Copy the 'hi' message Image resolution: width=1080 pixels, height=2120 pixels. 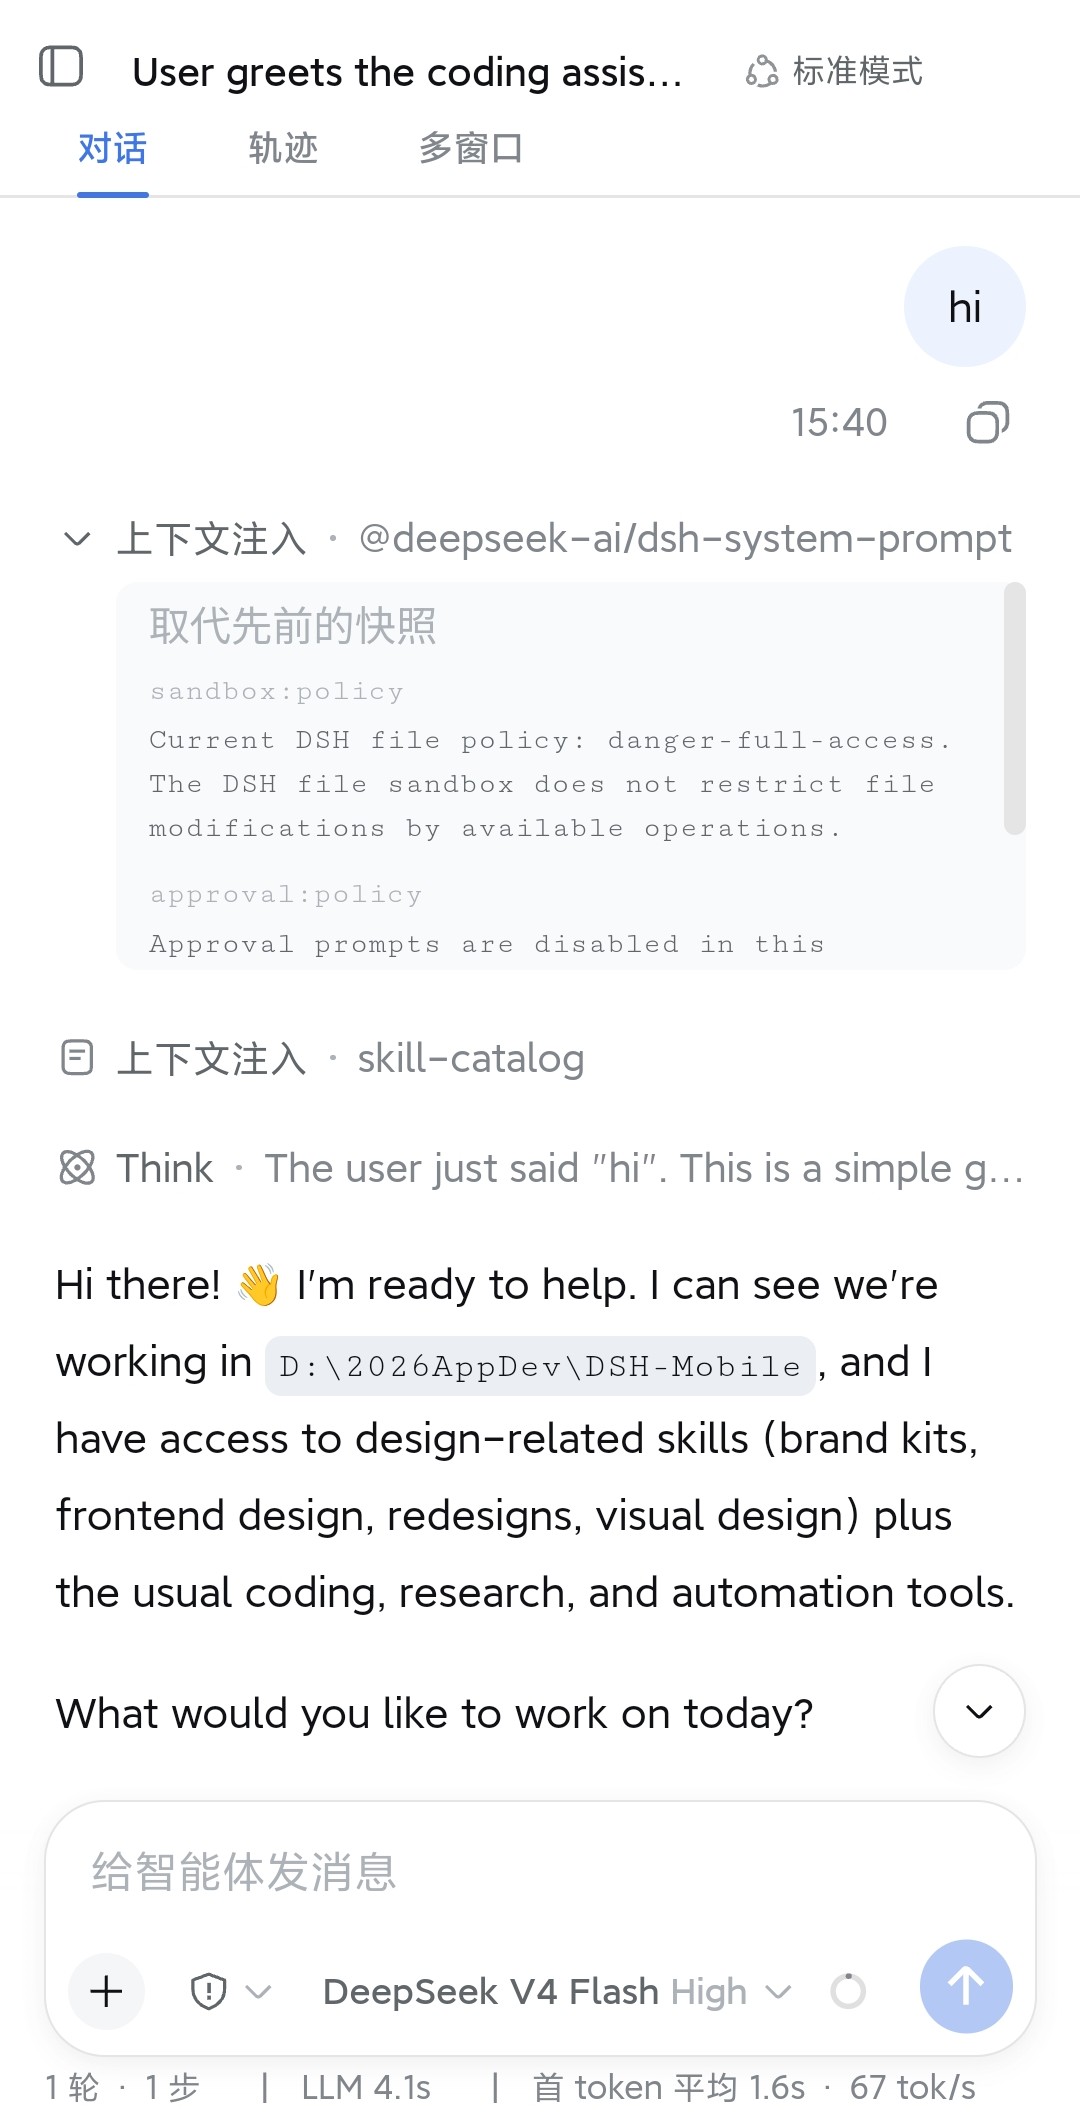(987, 422)
